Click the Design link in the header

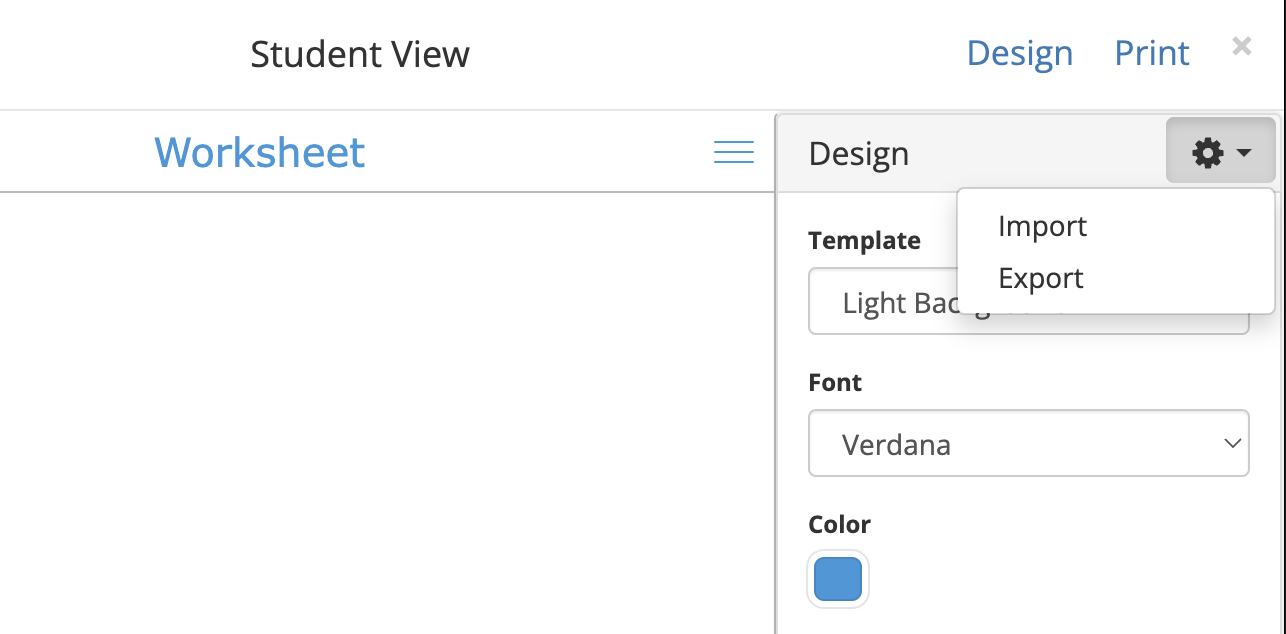click(1019, 53)
